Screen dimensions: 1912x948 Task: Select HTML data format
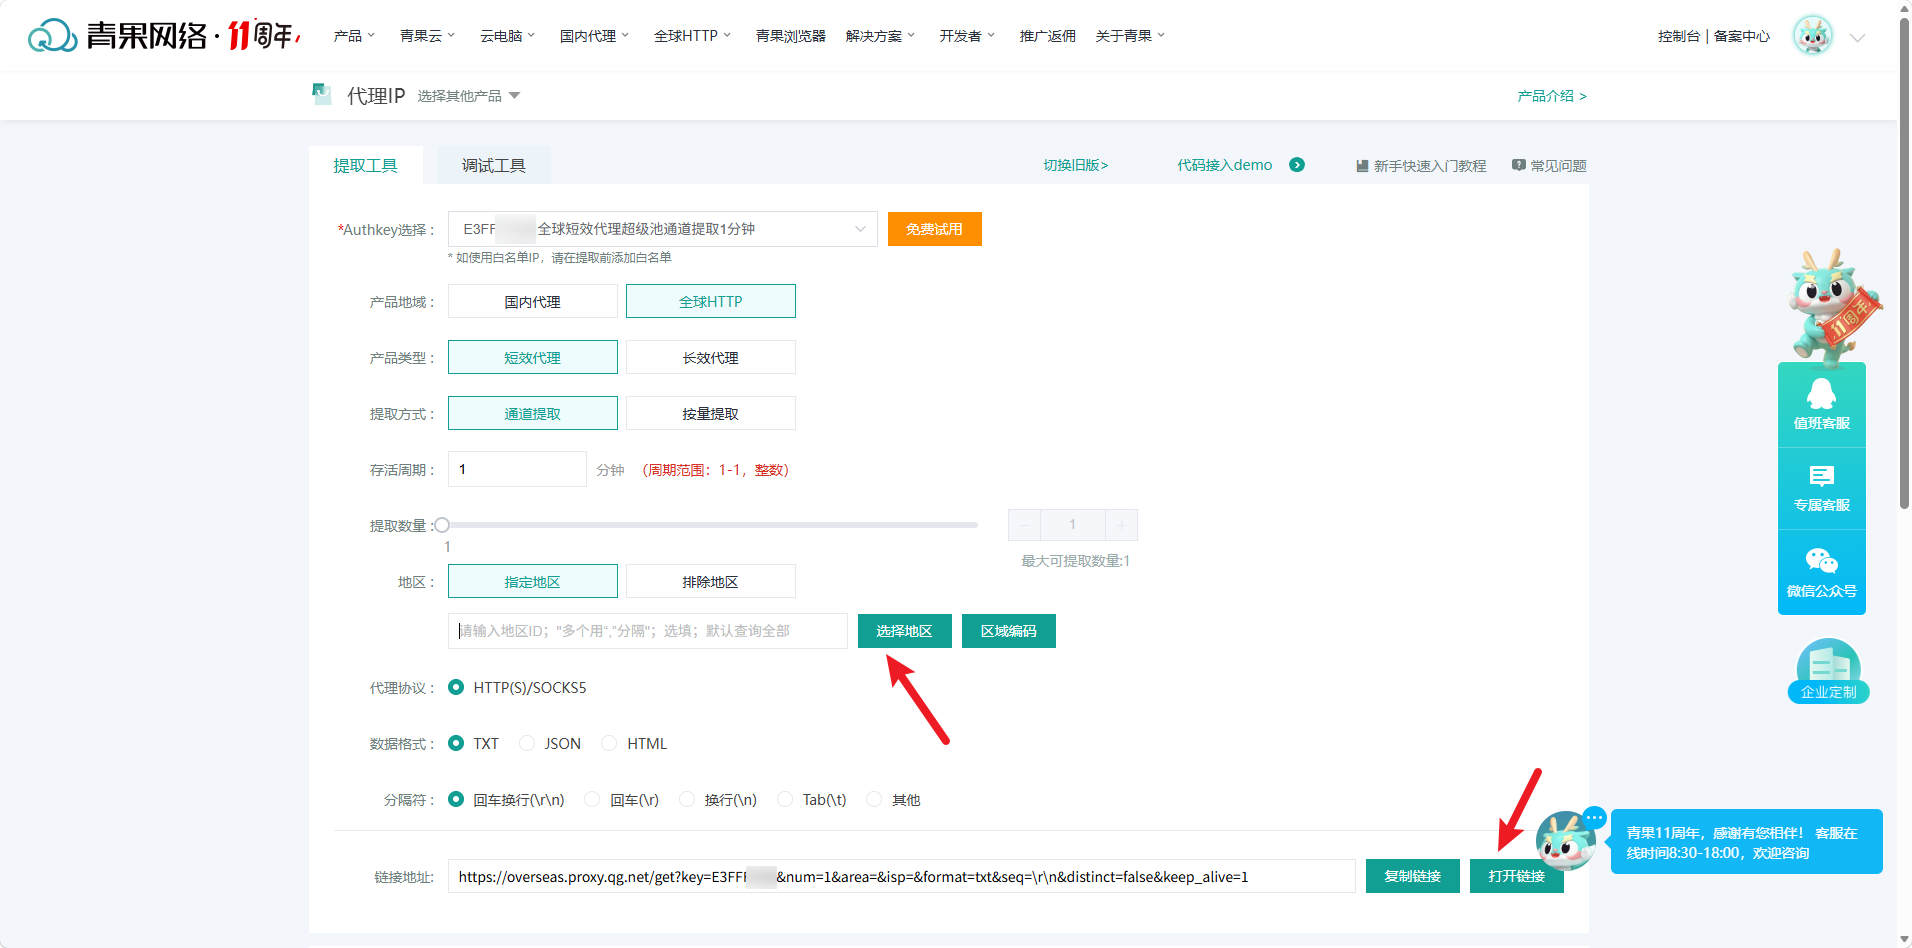609,743
